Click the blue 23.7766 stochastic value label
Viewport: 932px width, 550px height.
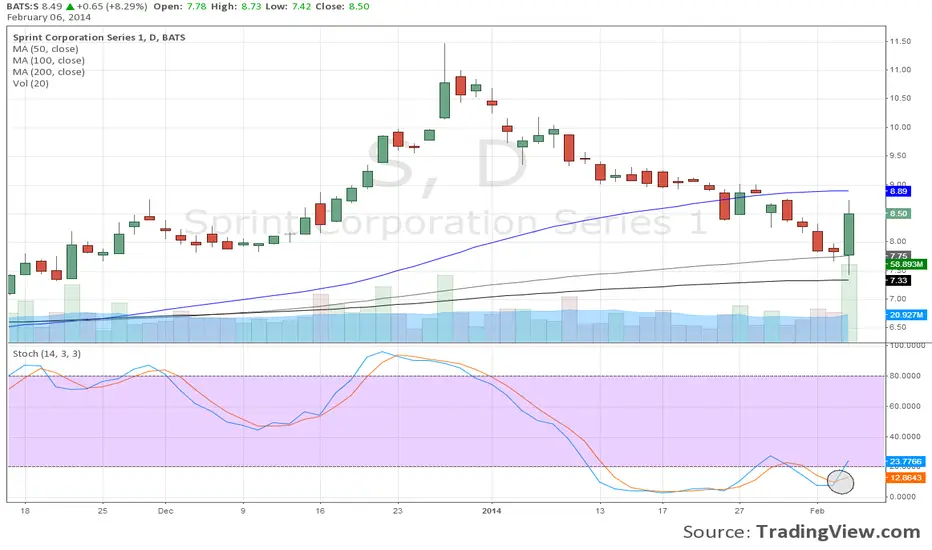pos(906,461)
